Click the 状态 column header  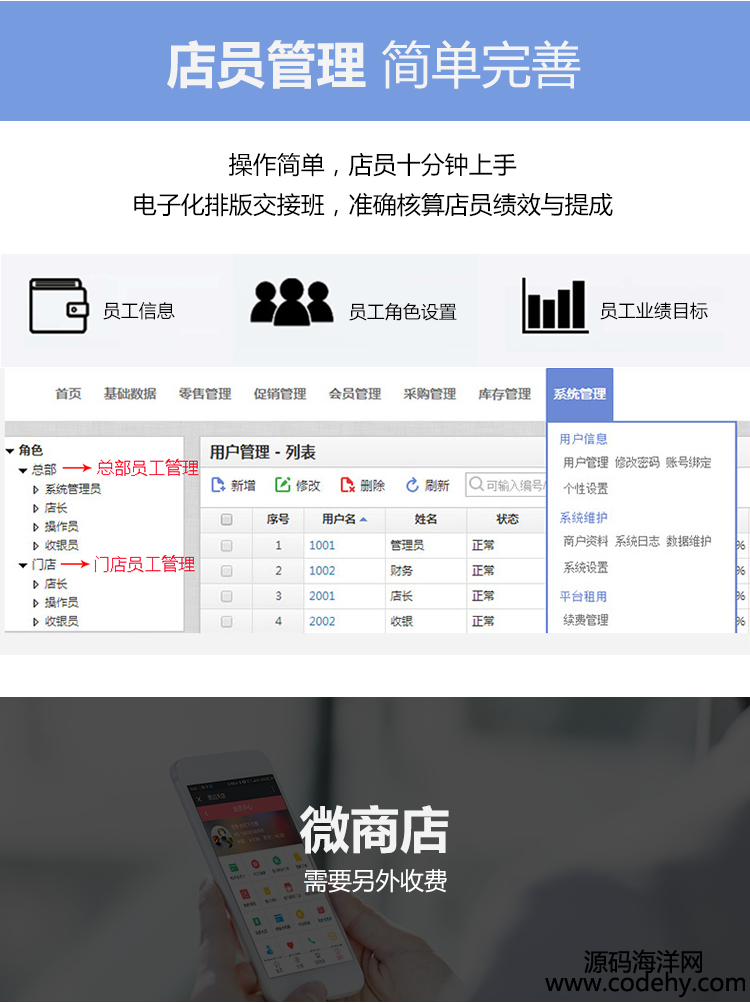pyautogui.click(x=507, y=519)
